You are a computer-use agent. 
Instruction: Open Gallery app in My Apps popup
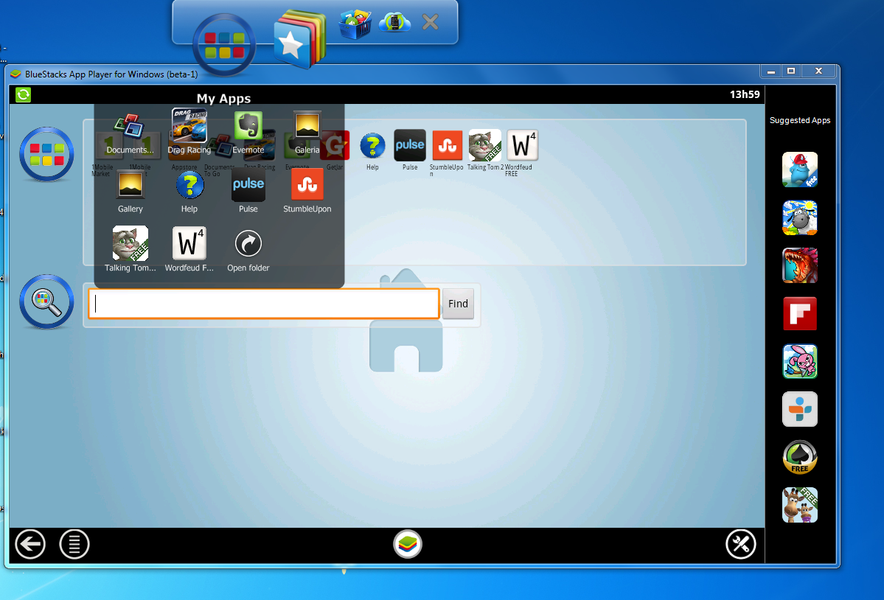pyautogui.click(x=130, y=187)
